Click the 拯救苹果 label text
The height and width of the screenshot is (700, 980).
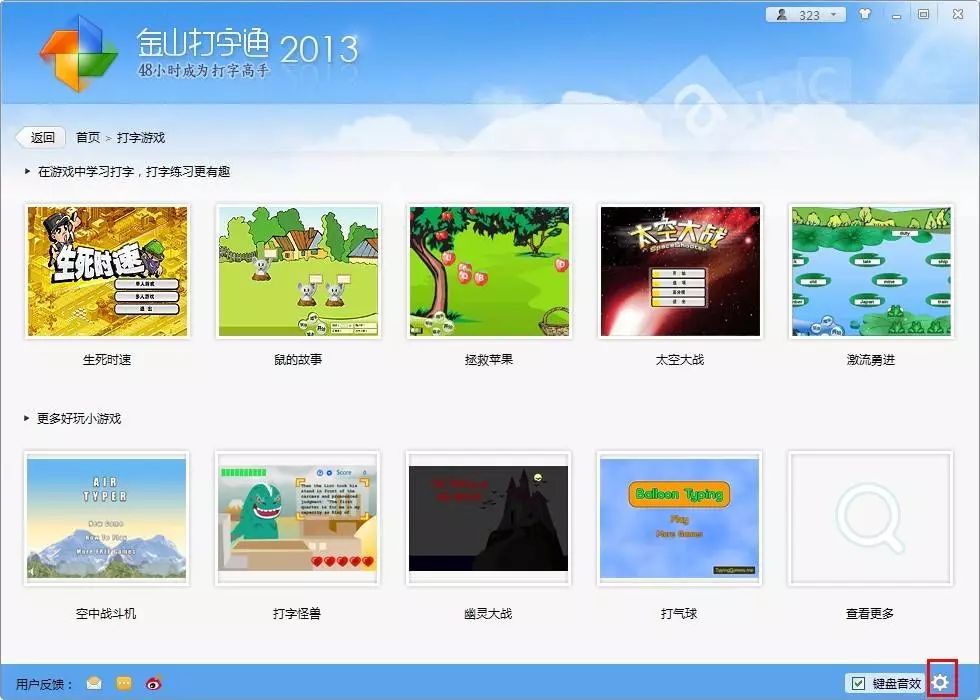[489, 359]
